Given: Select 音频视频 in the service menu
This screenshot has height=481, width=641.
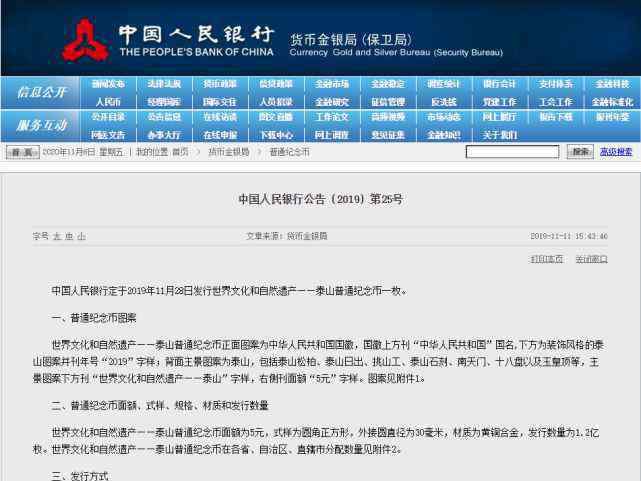Looking at the screenshot, I should pos(388,117).
